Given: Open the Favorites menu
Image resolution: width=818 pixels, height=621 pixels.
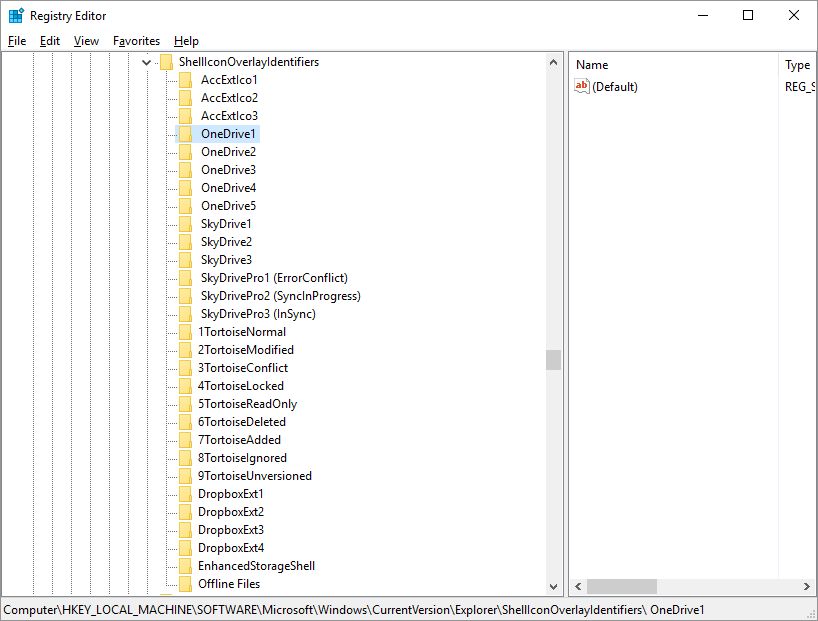Looking at the screenshot, I should pos(137,41).
